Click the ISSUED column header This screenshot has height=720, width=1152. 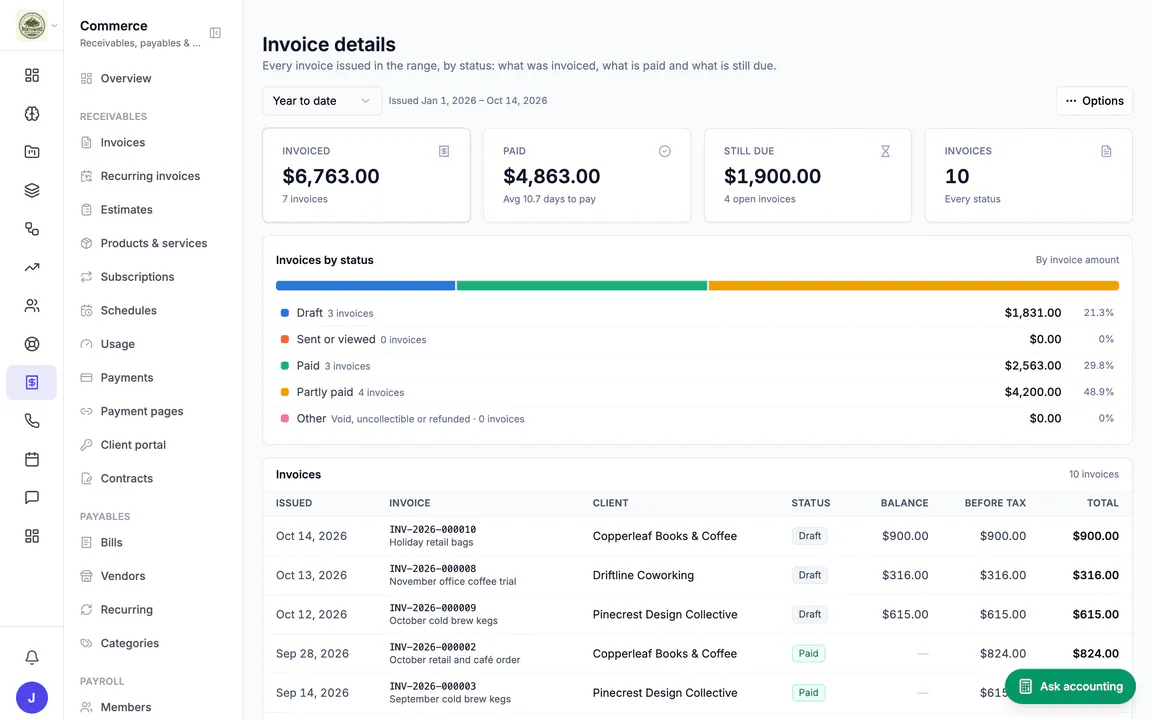pyautogui.click(x=294, y=503)
